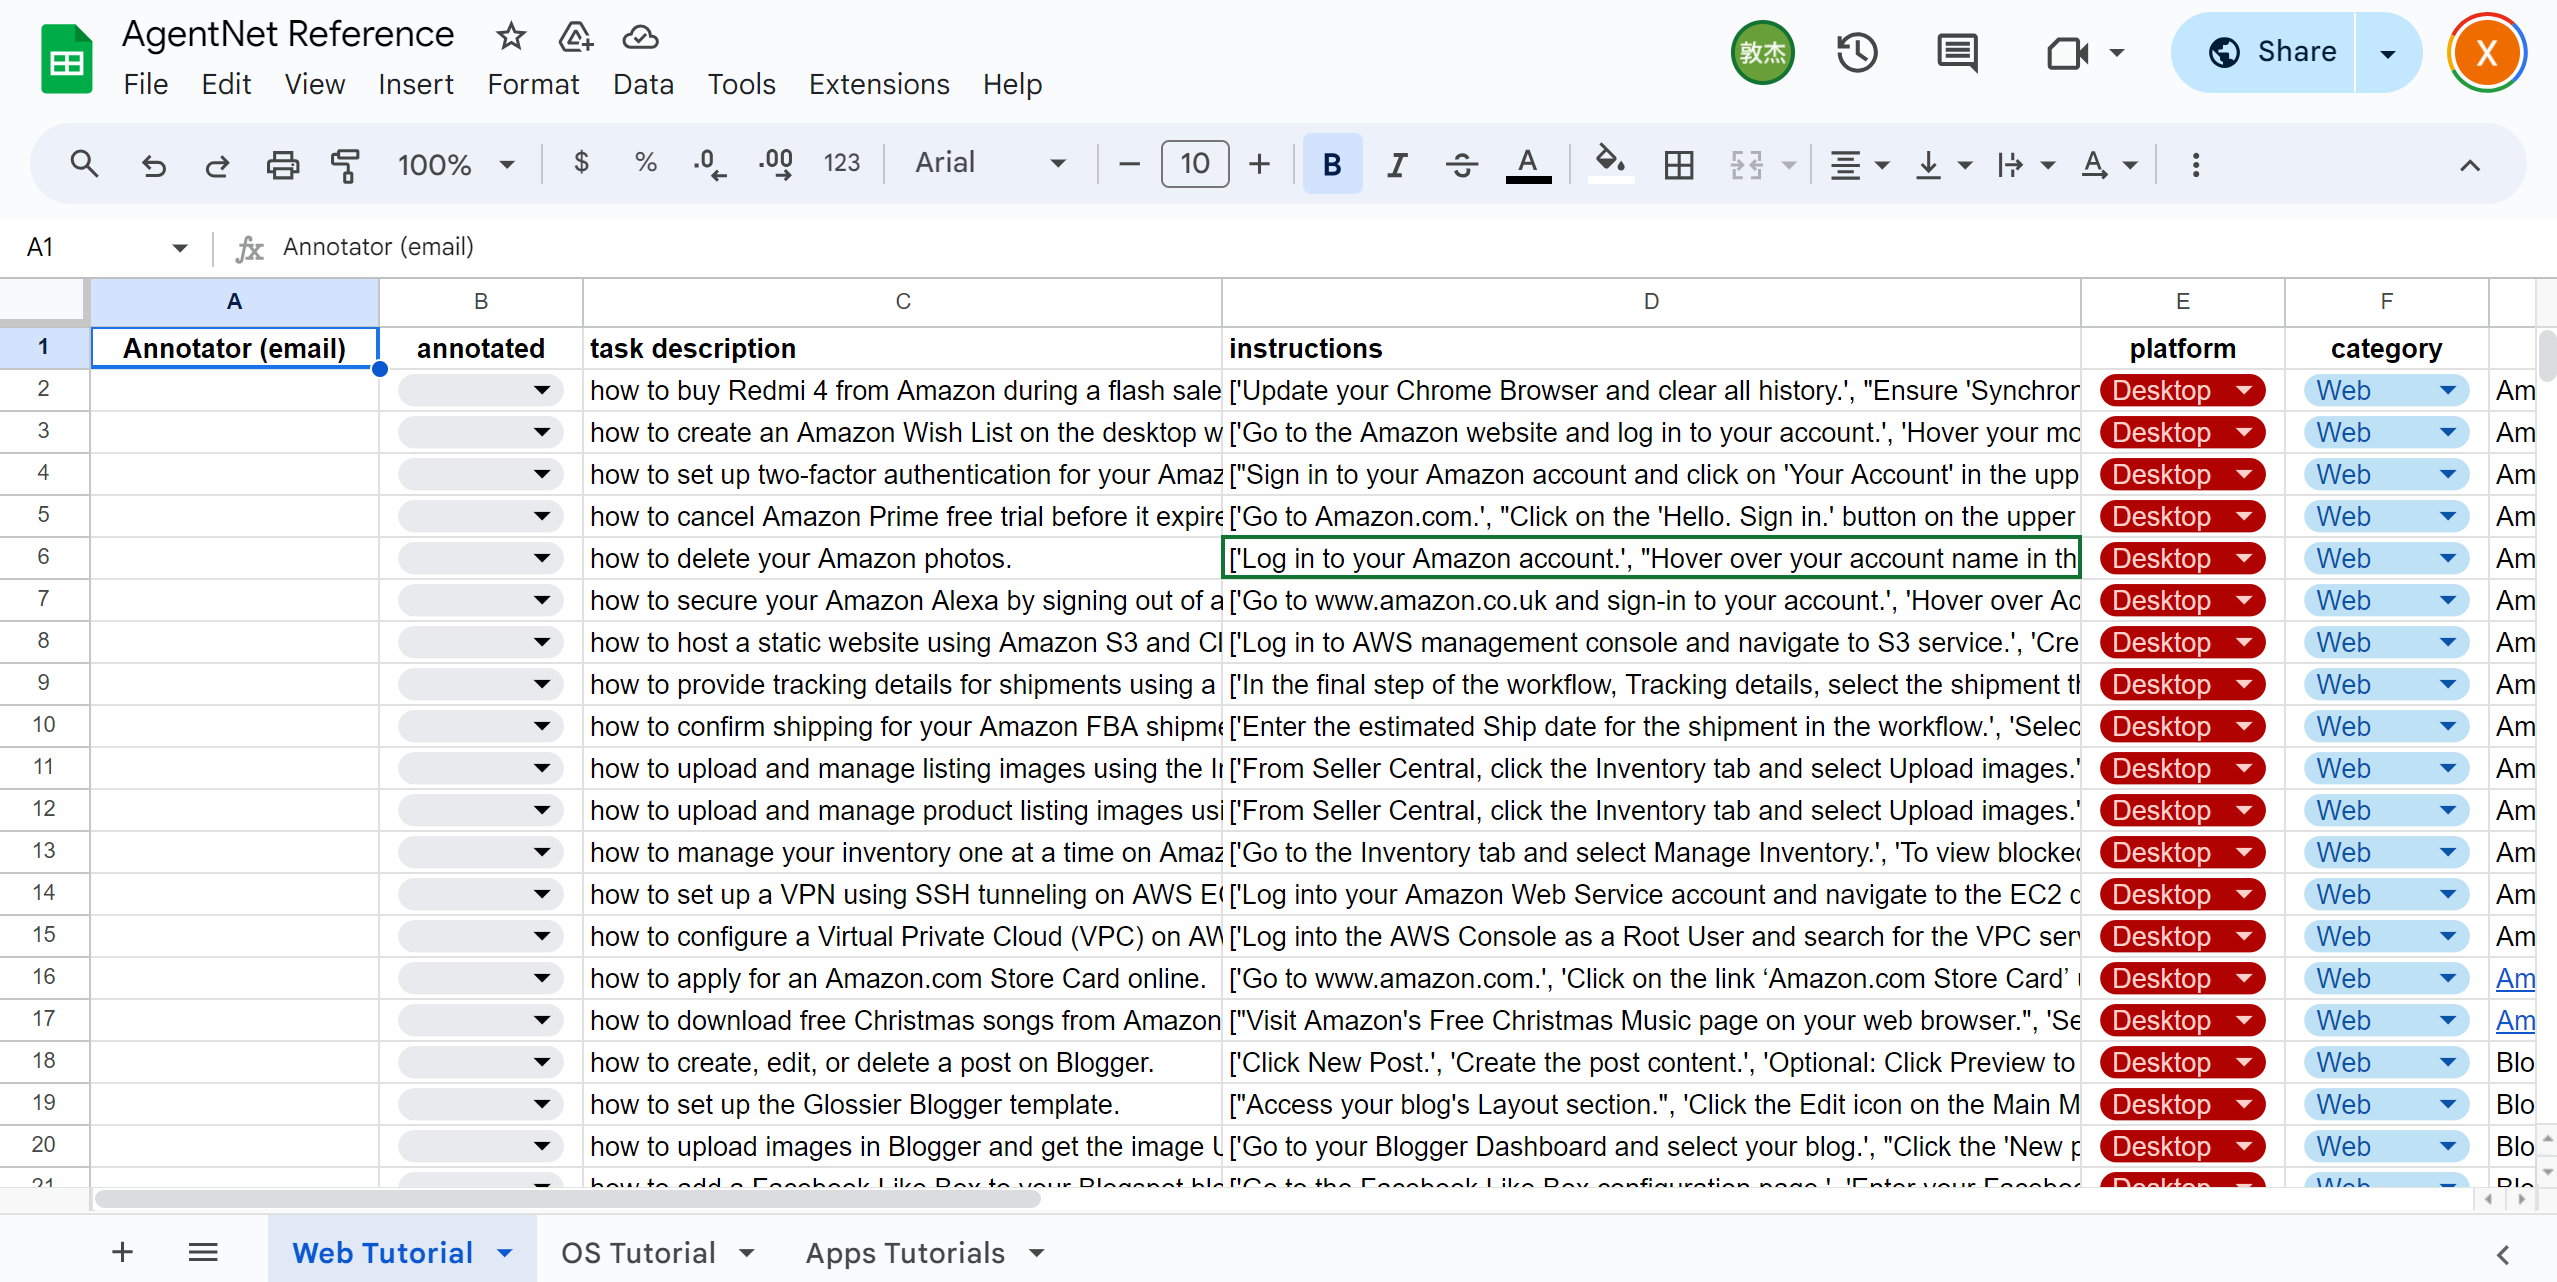Increase font size with plus button
Viewport: 2557px width, 1282px height.
[x=1260, y=163]
